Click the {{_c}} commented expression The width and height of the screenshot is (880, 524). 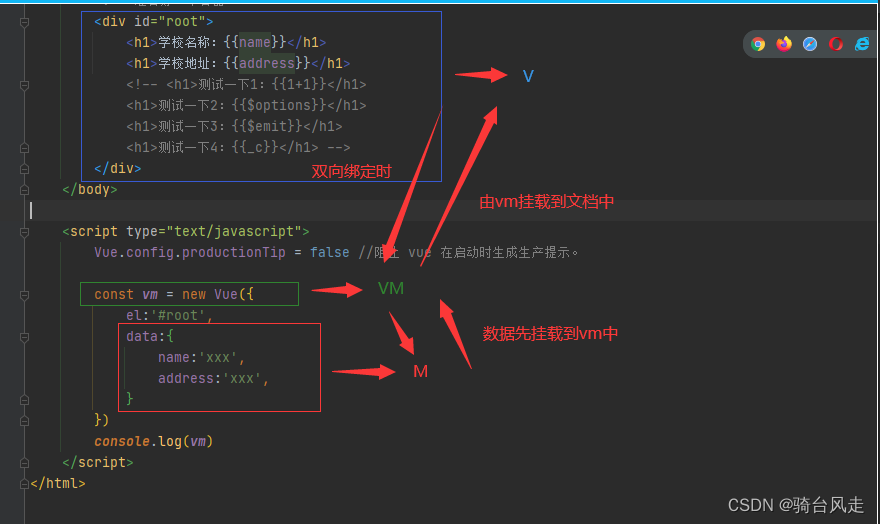[x=255, y=147]
